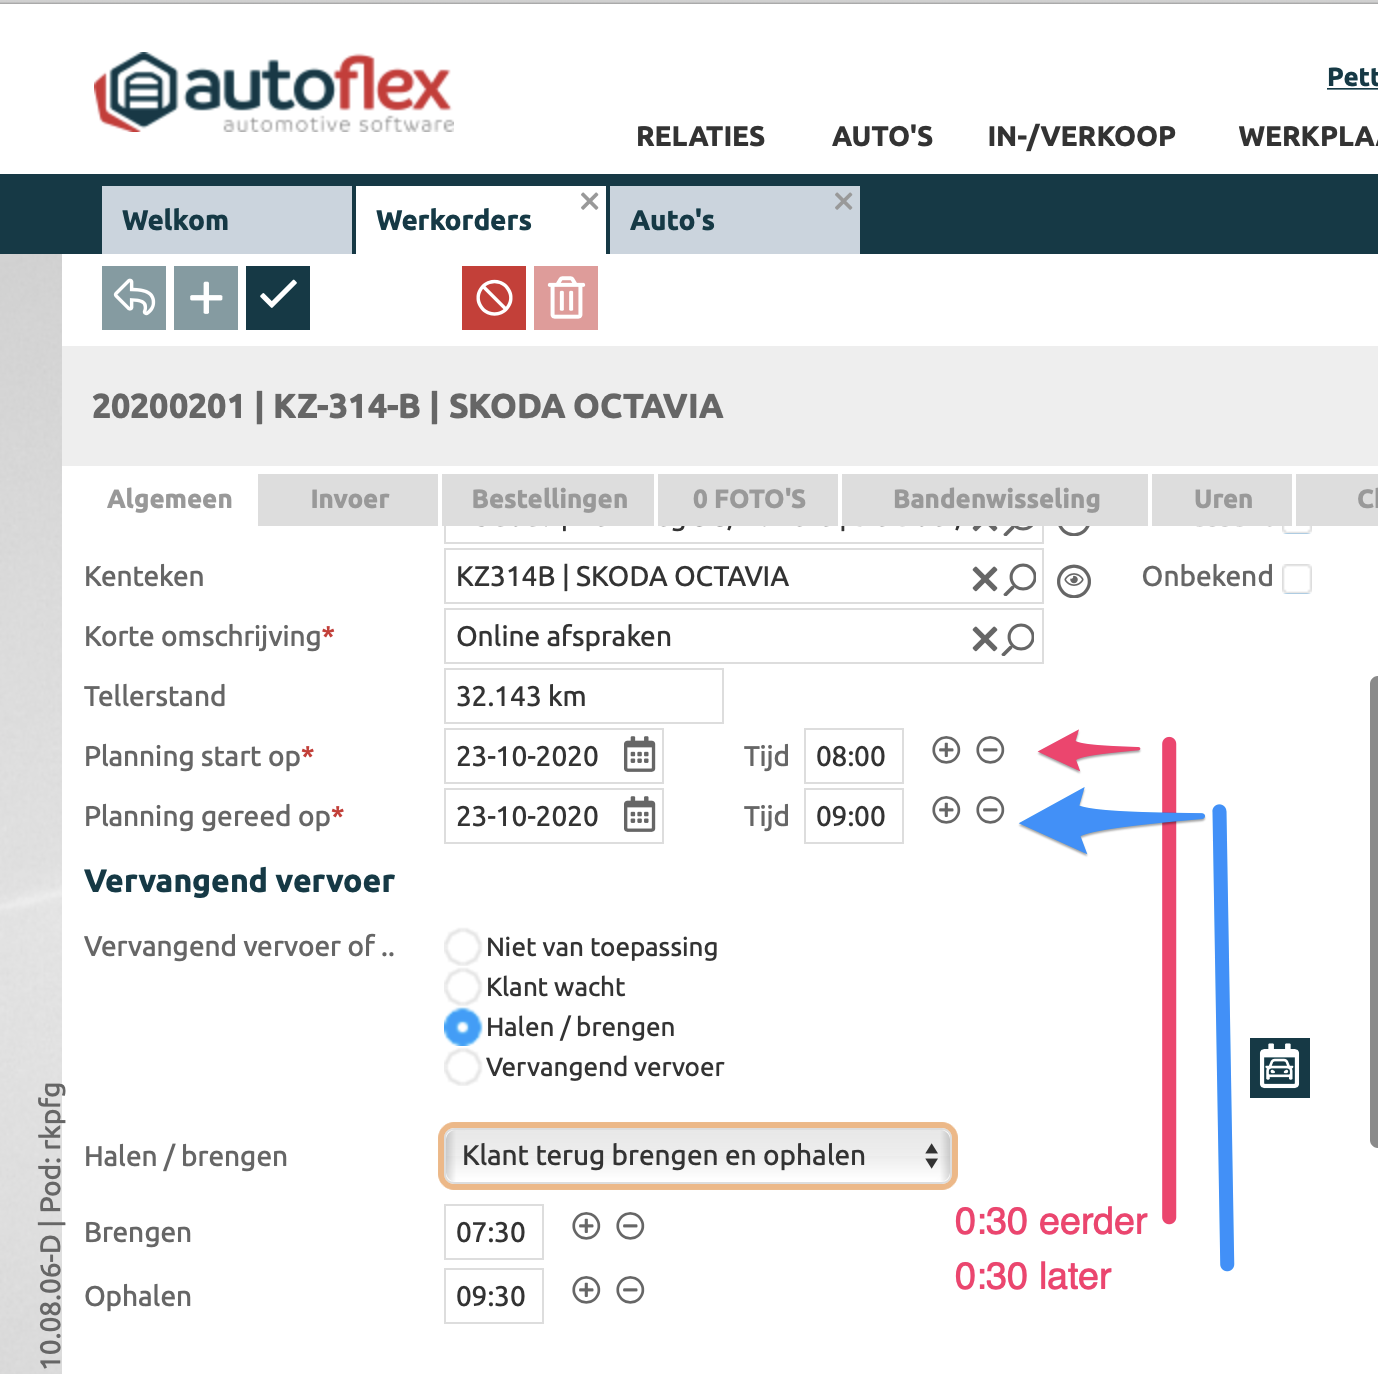Add new work order with plus icon
The width and height of the screenshot is (1378, 1374).
click(x=206, y=298)
